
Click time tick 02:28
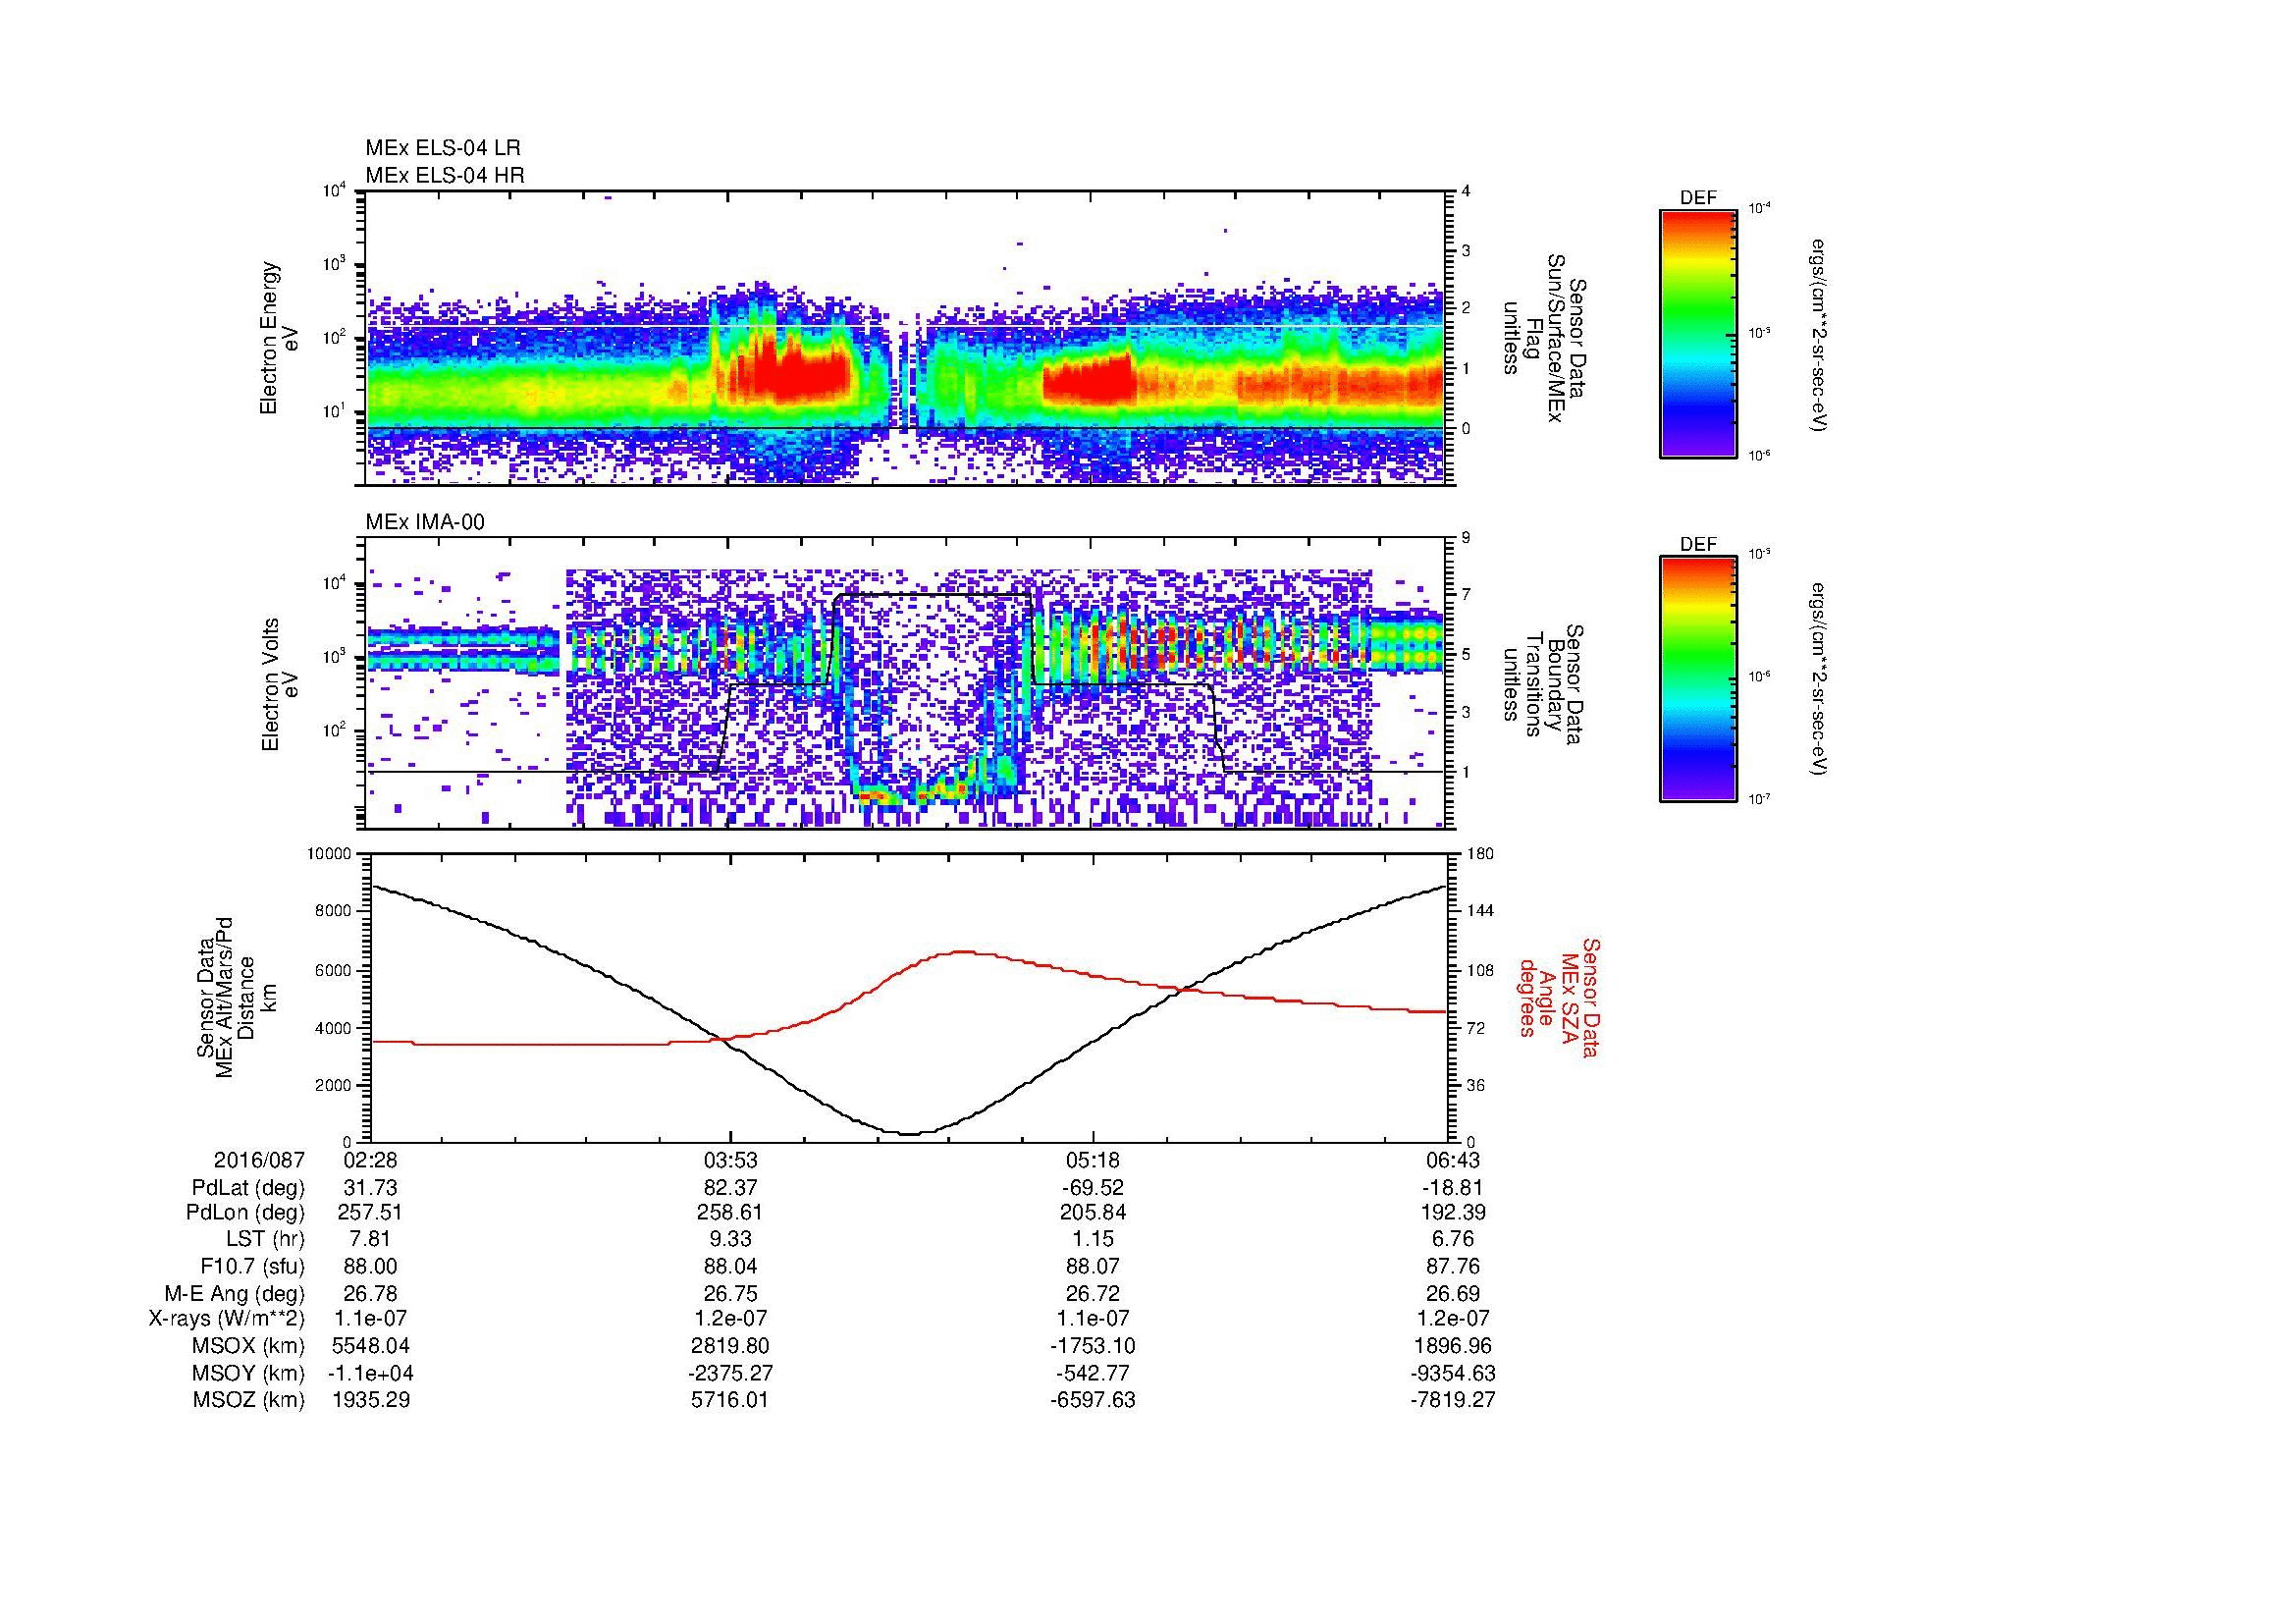click(x=370, y=1160)
